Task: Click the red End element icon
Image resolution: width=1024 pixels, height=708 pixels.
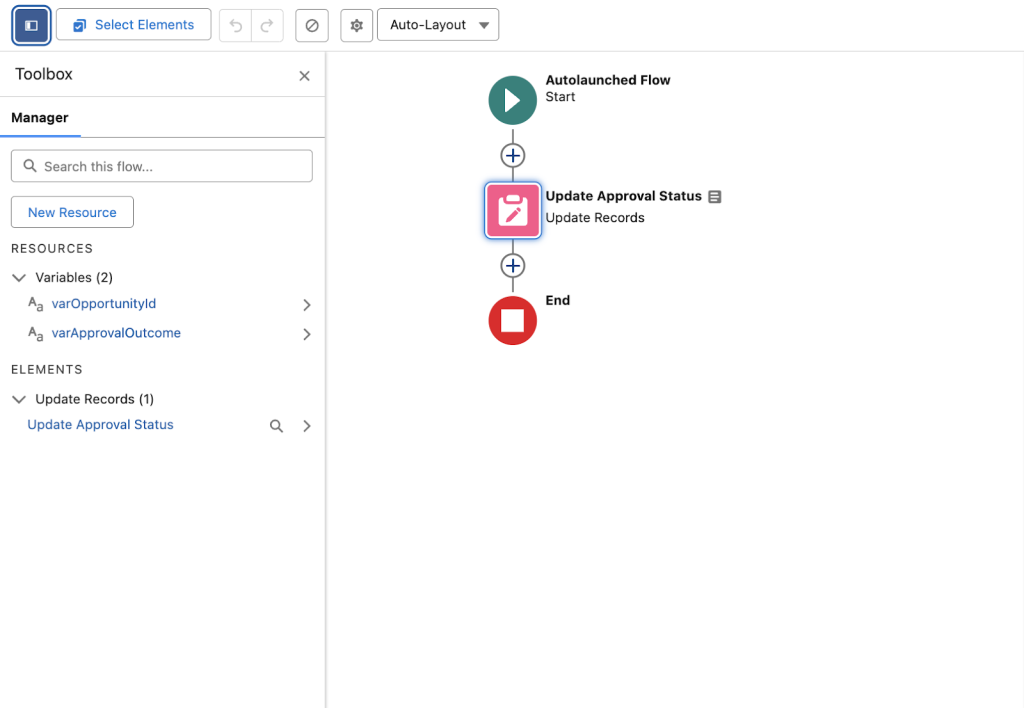Action: 513,321
